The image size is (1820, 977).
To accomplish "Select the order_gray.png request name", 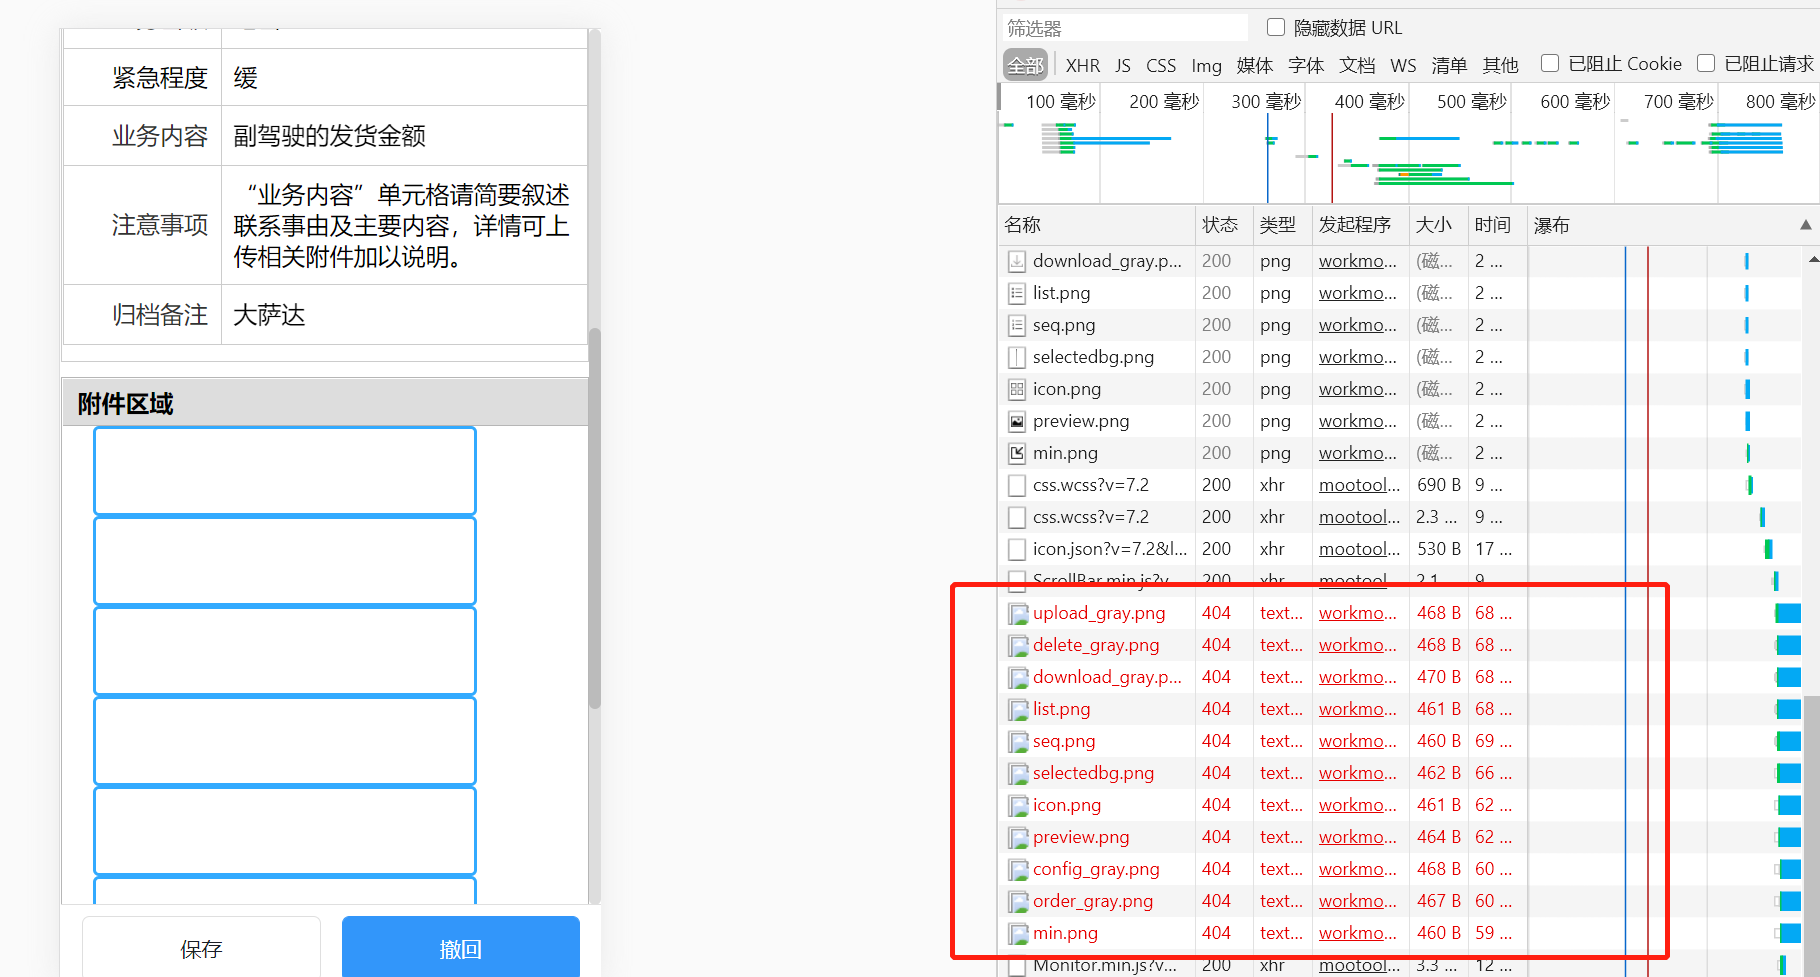I will 1093,901.
